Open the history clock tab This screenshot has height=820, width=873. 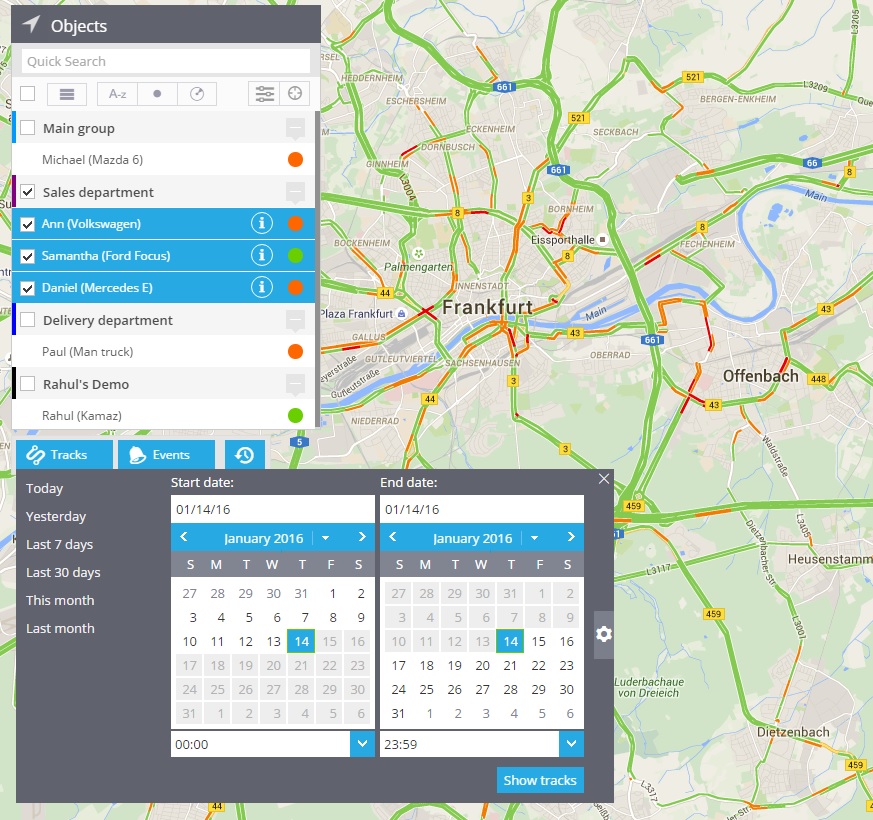[x=244, y=455]
